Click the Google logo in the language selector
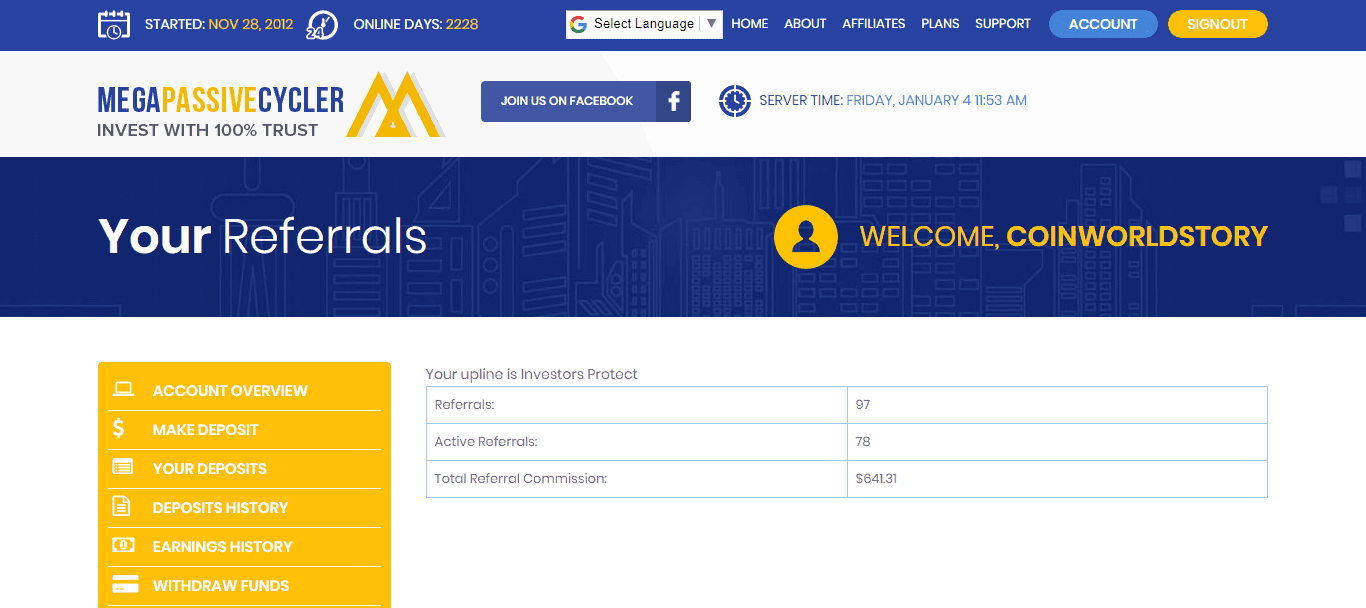The width and height of the screenshot is (1366, 608). 578,24
